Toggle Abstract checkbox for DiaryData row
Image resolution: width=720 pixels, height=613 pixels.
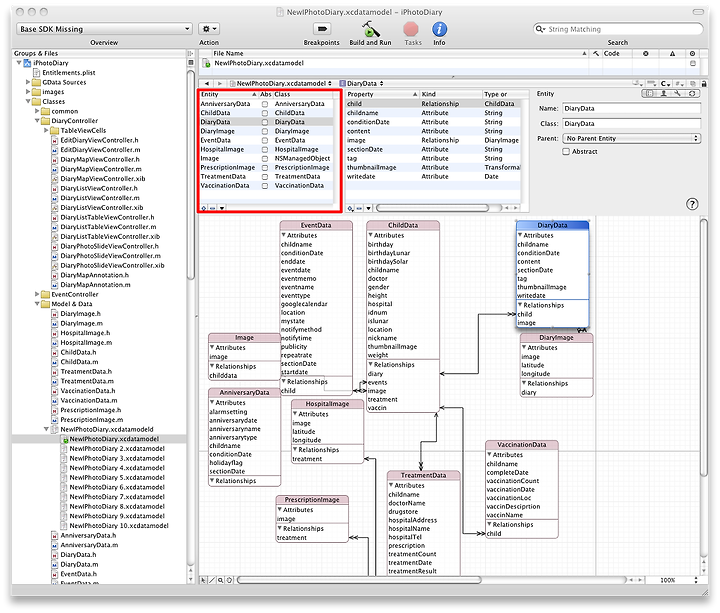pos(265,122)
